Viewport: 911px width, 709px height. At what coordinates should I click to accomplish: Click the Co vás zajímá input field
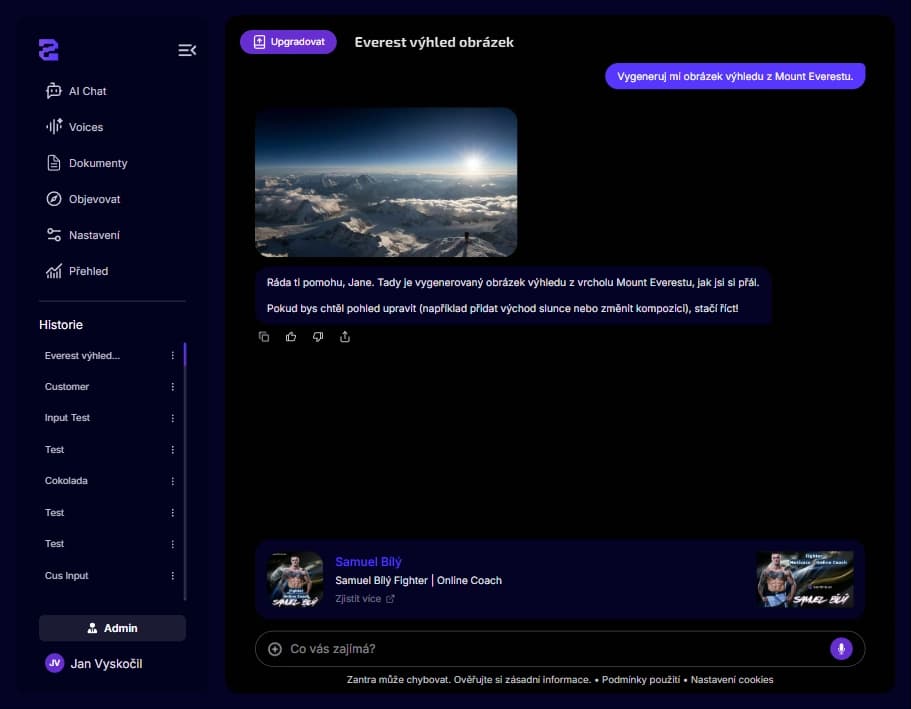(x=450, y=649)
